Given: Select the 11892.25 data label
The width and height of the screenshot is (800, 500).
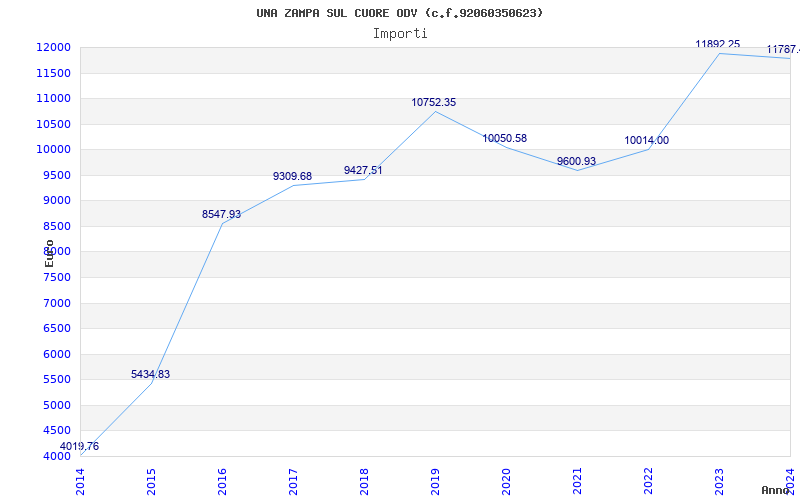Looking at the screenshot, I should (717, 44).
